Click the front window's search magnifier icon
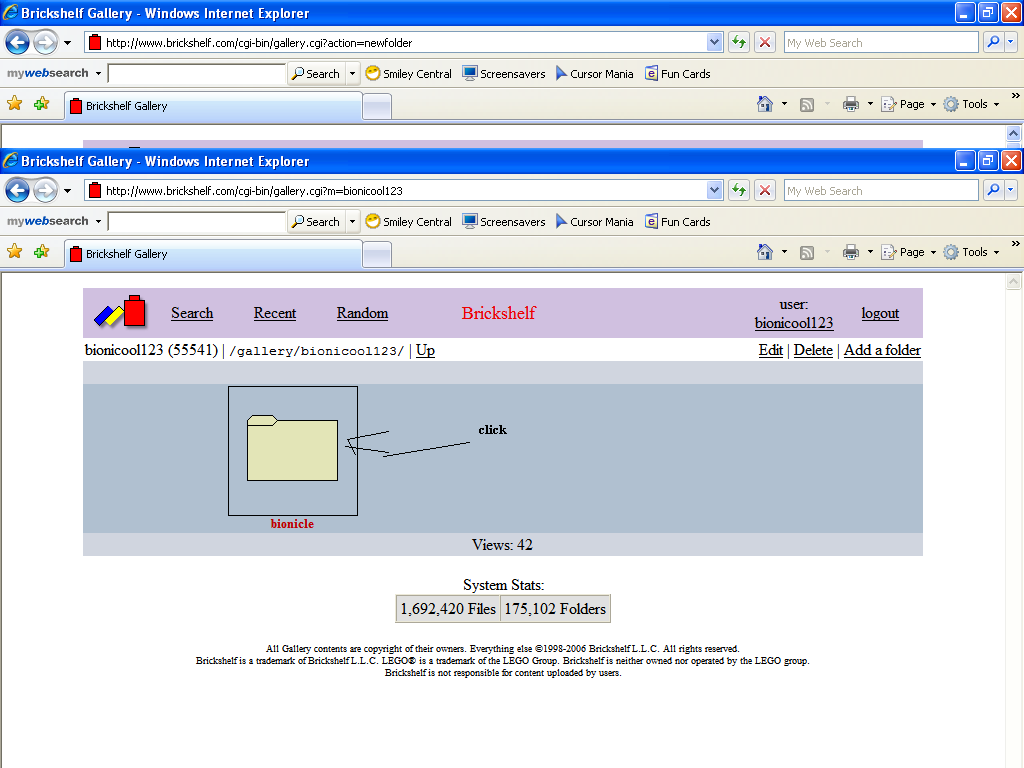This screenshot has width=1024, height=768. pyautogui.click(x=993, y=190)
